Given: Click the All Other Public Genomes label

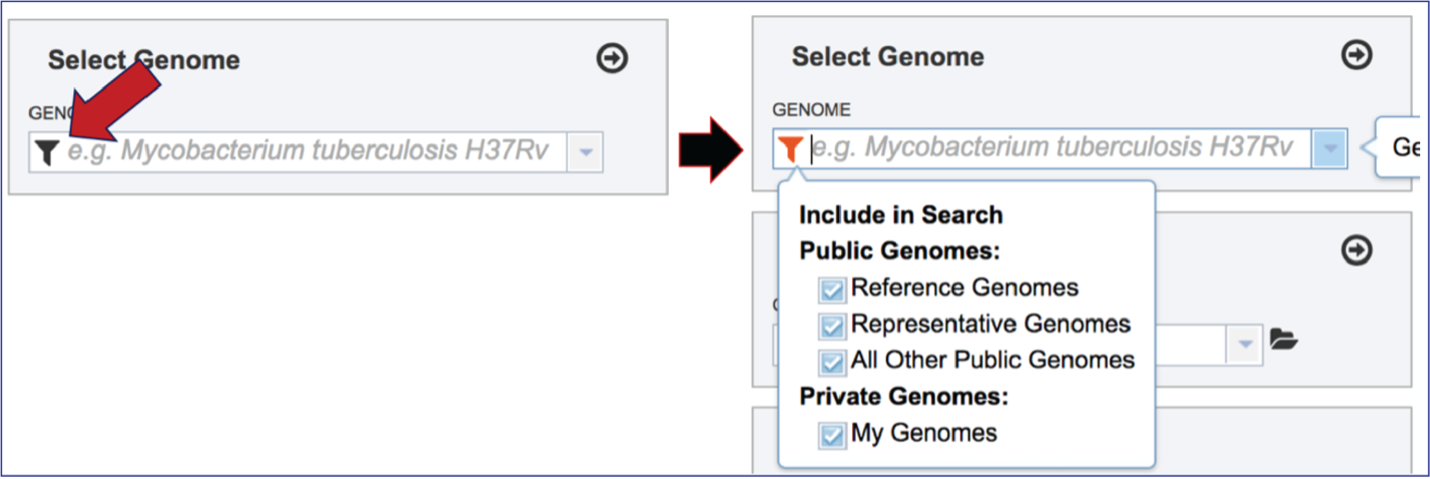Looking at the screenshot, I should pos(993,360).
